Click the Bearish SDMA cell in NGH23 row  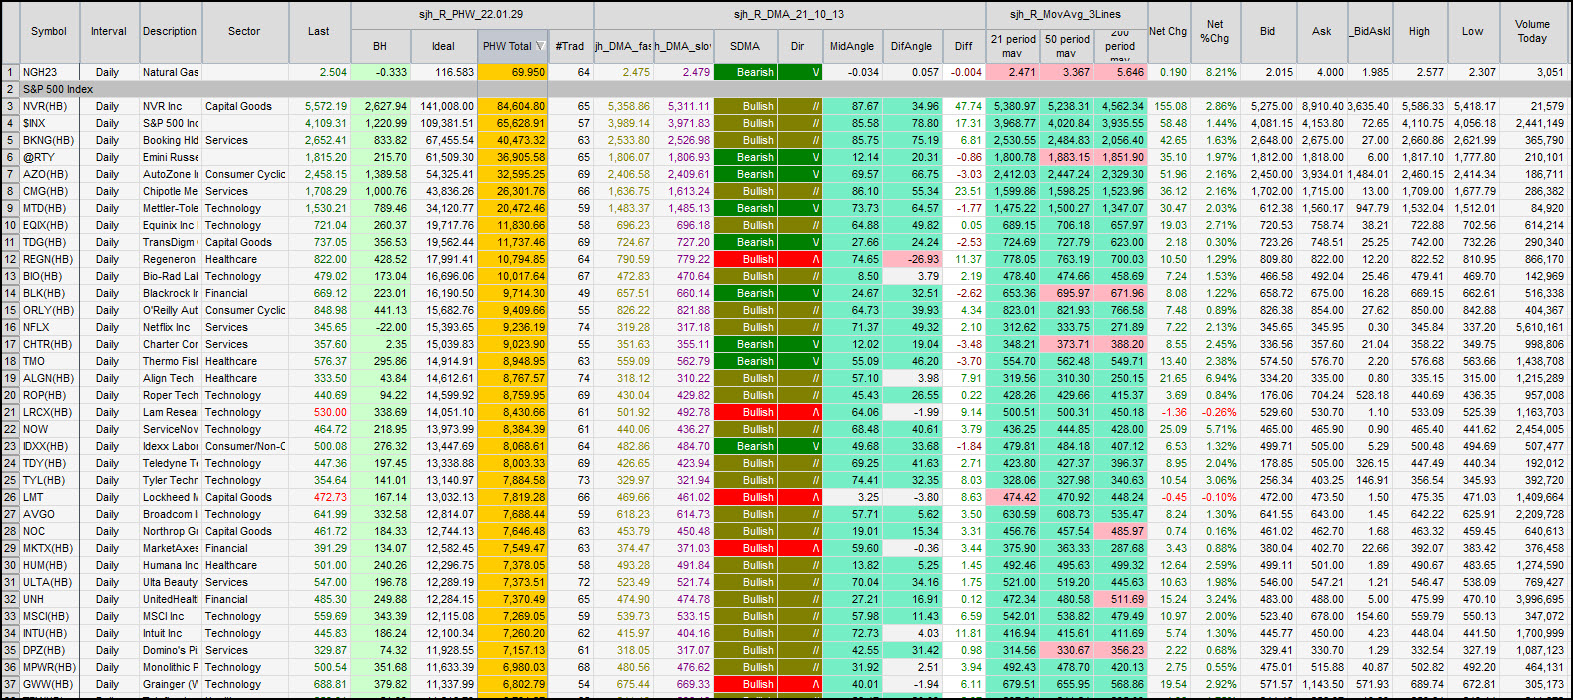[744, 72]
